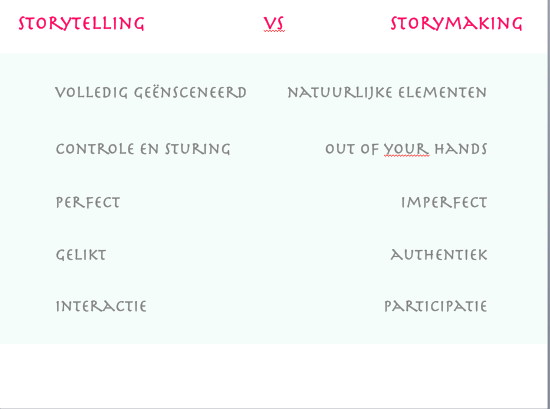Click the word ELEMENTEN
The height and width of the screenshot is (409, 550).
[443, 93]
